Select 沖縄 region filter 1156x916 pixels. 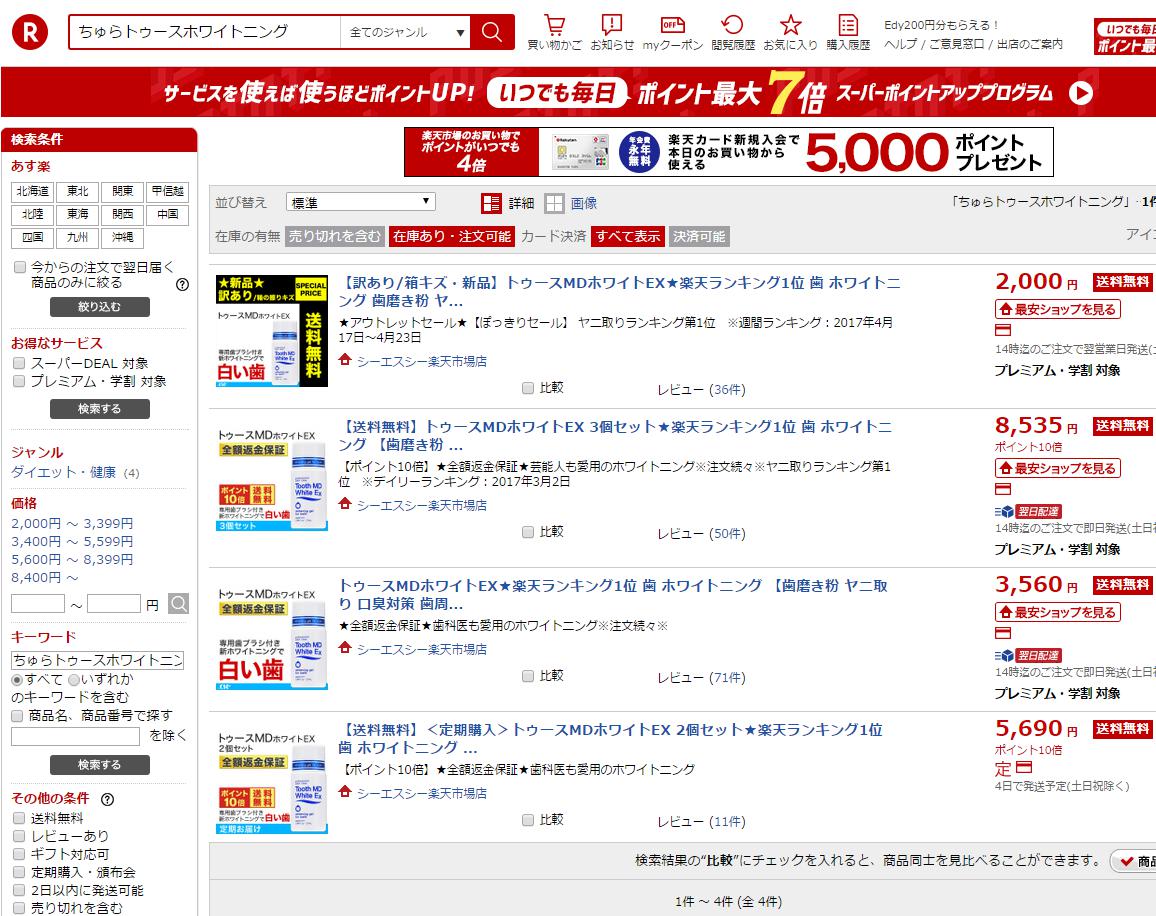tap(122, 237)
